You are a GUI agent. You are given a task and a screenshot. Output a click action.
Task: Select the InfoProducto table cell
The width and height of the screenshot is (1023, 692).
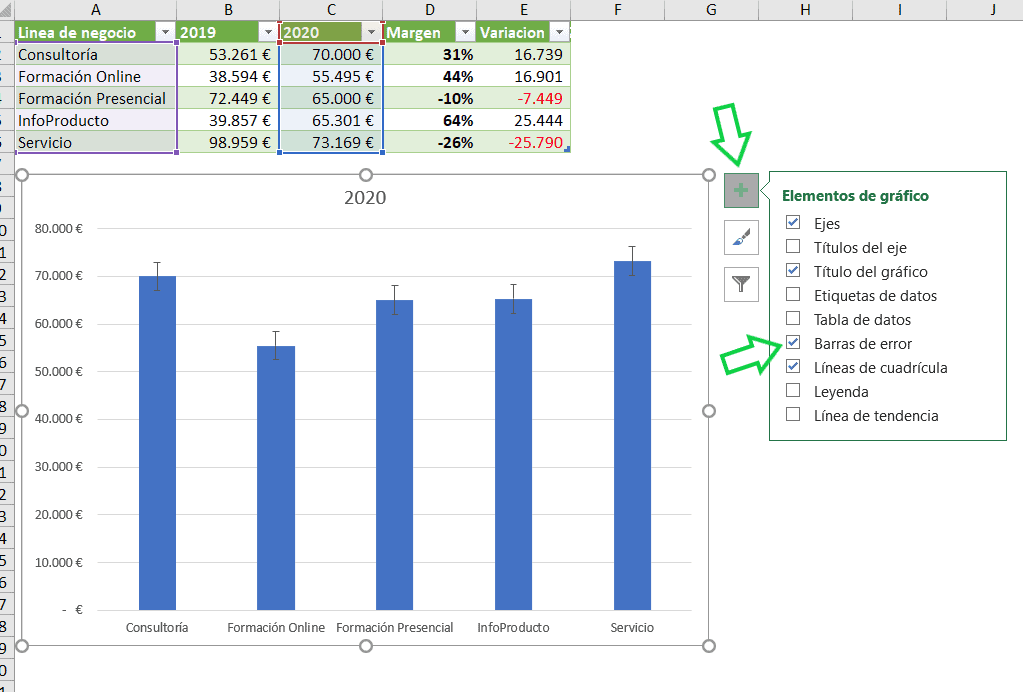96,121
